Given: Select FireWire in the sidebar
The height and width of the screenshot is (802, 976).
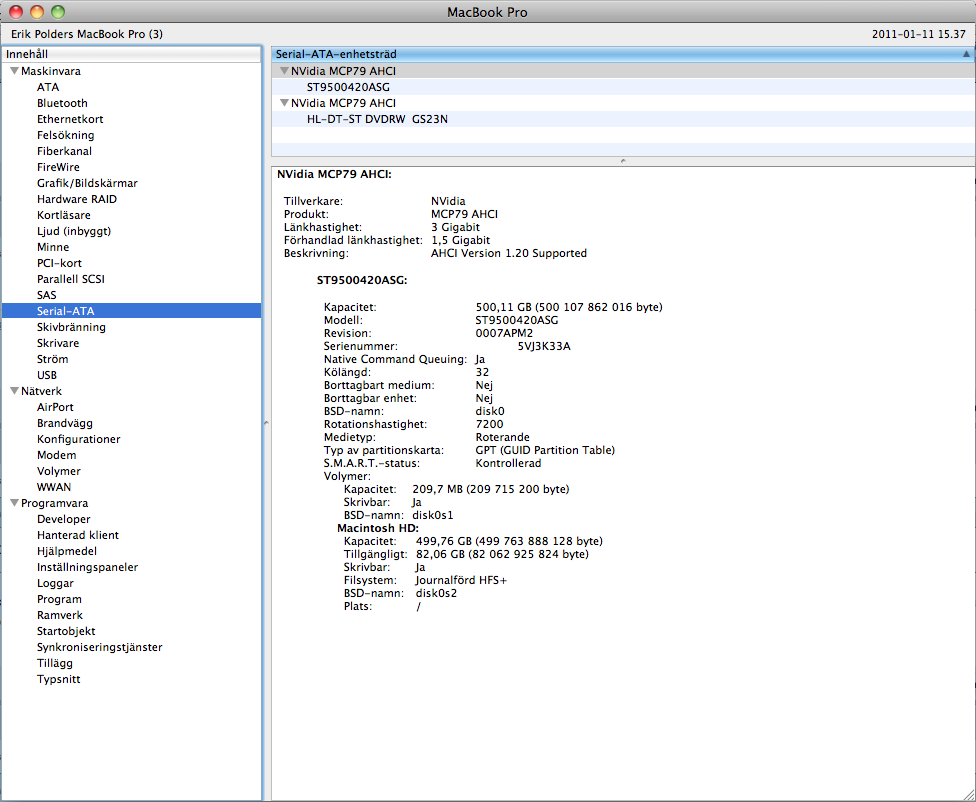Looking at the screenshot, I should click(58, 167).
